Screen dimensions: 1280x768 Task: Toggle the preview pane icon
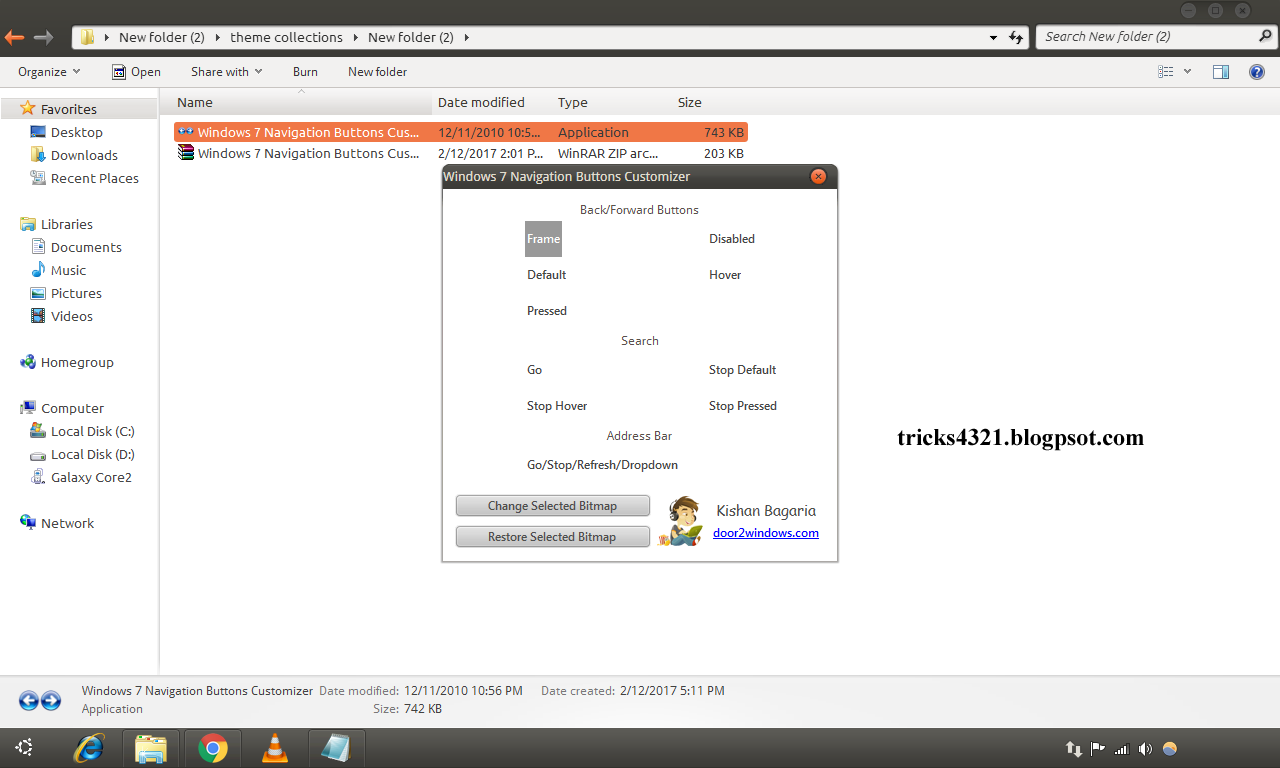(1220, 72)
